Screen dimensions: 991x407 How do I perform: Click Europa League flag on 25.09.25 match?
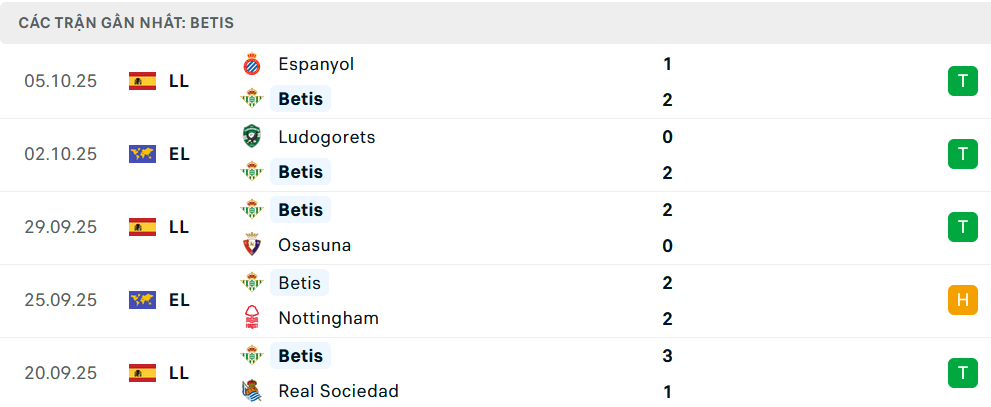[142, 300]
